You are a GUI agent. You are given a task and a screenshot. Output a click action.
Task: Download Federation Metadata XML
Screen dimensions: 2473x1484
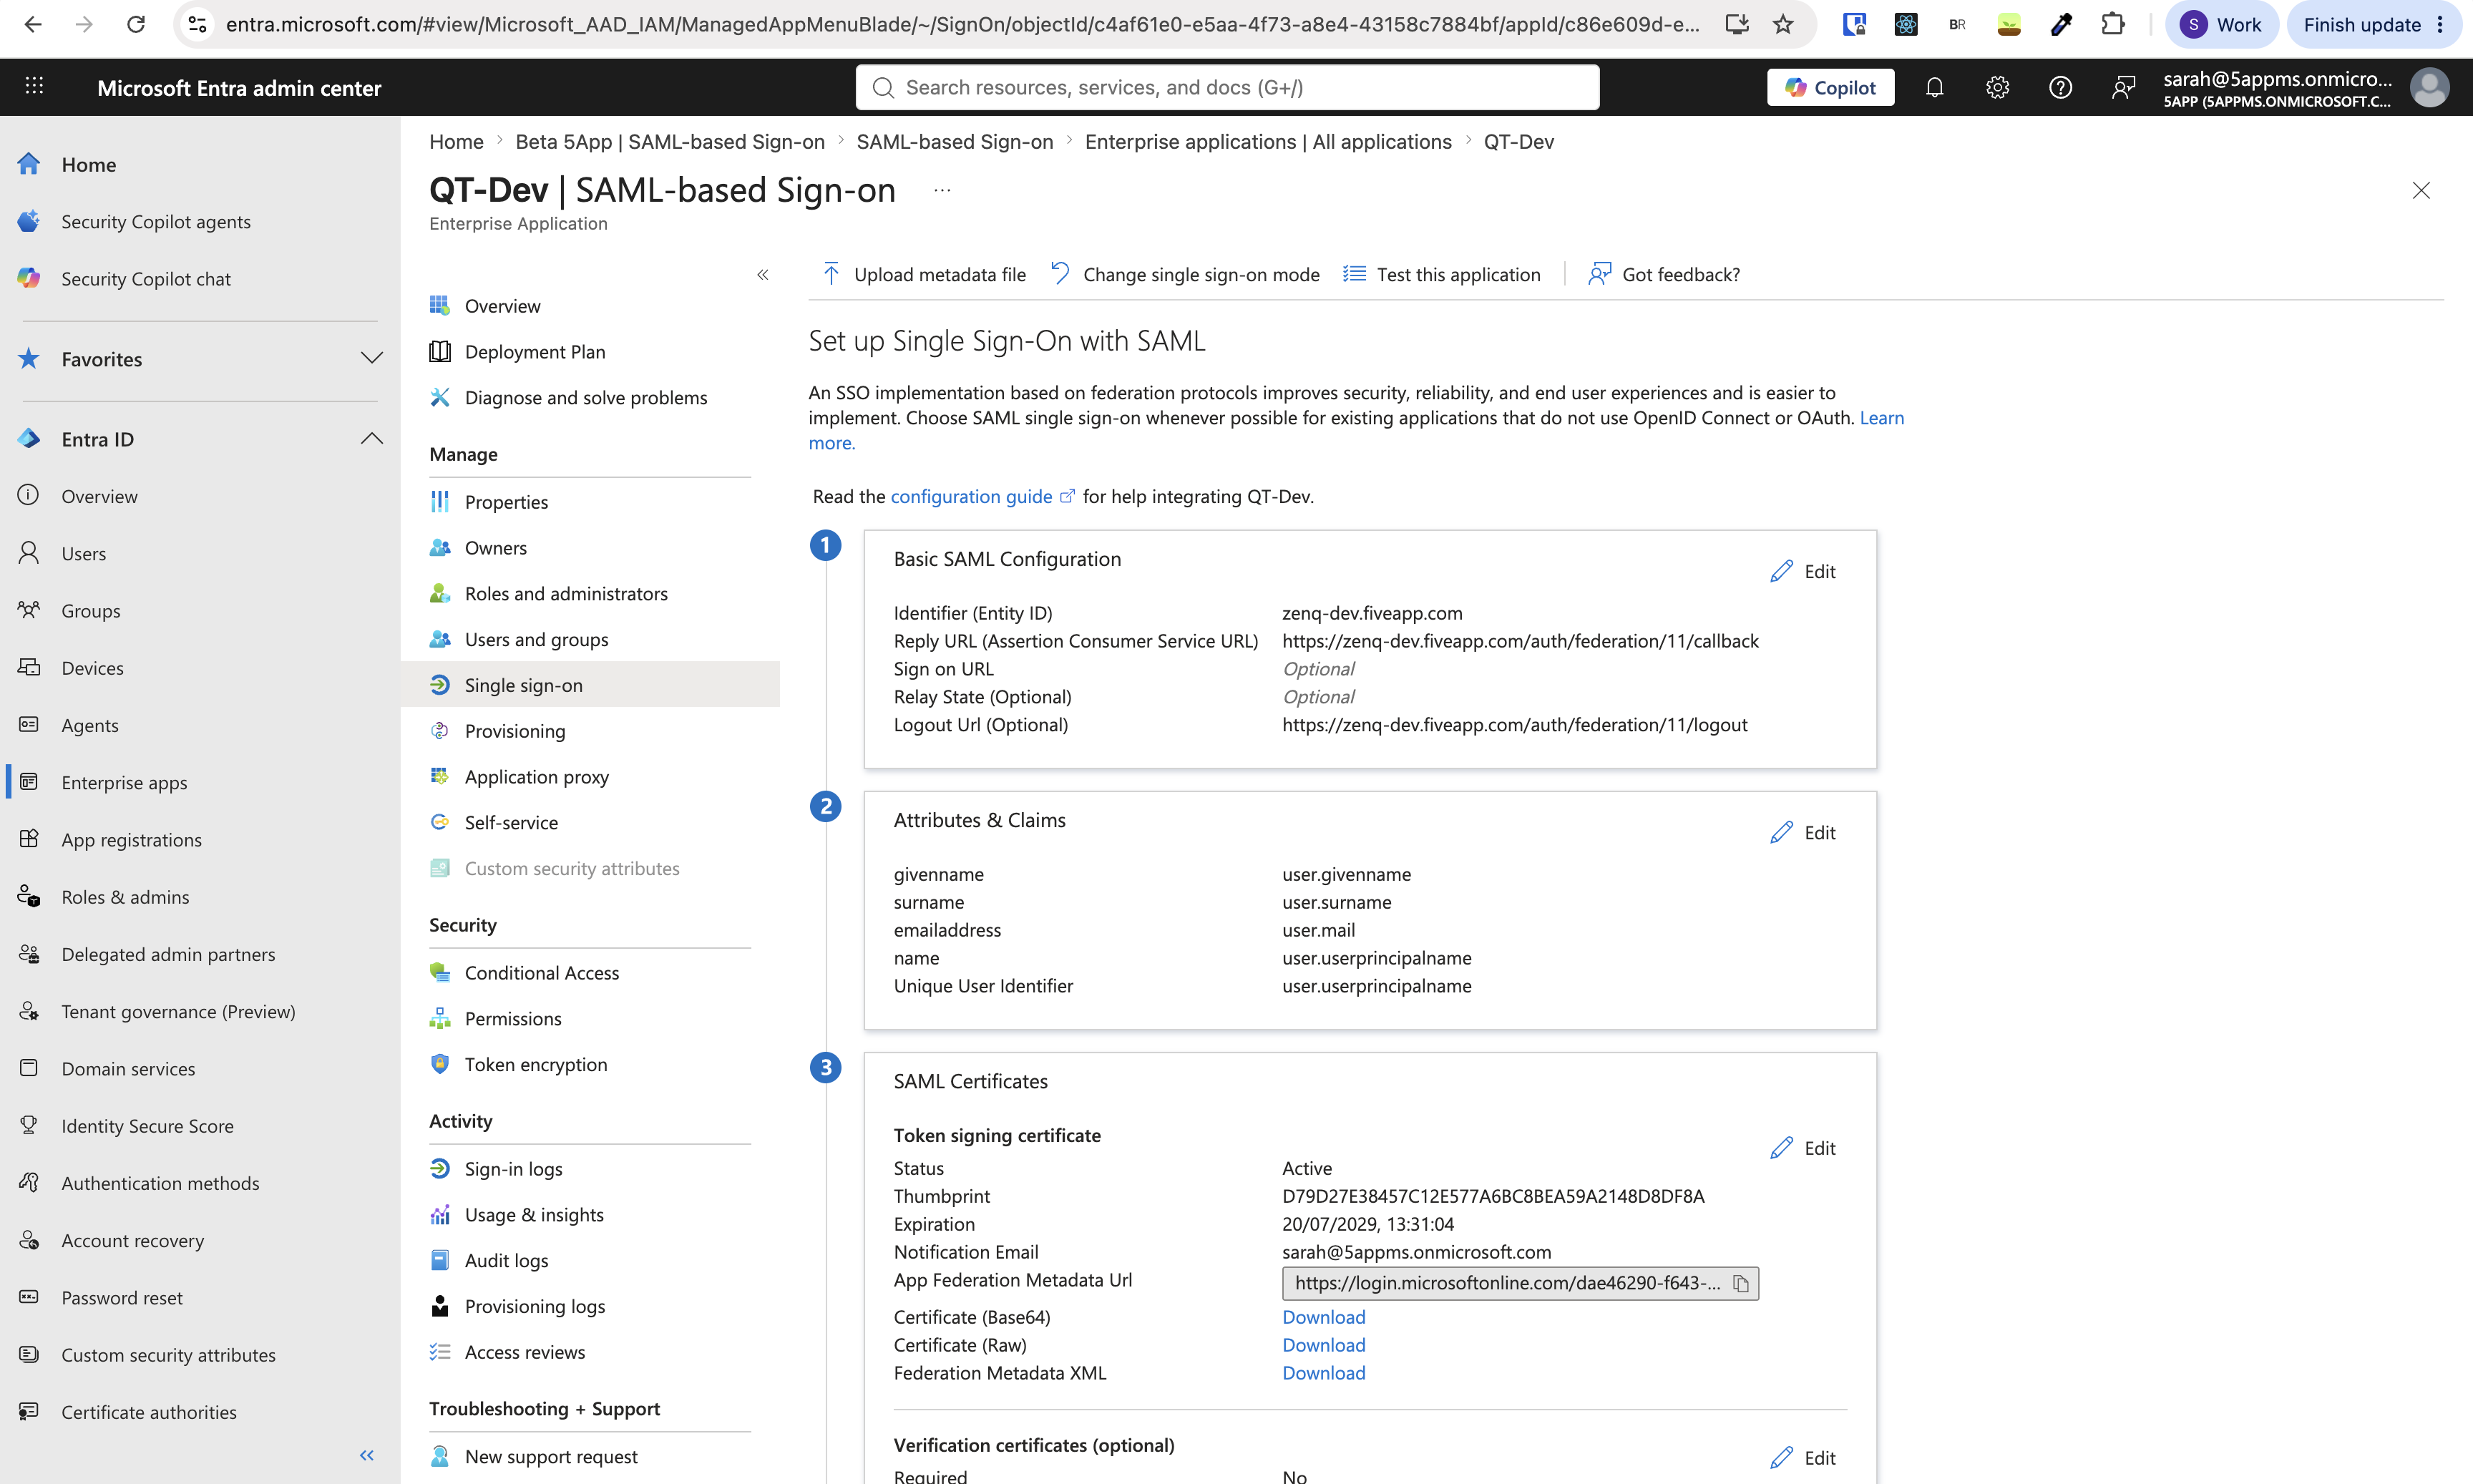(x=1324, y=1373)
